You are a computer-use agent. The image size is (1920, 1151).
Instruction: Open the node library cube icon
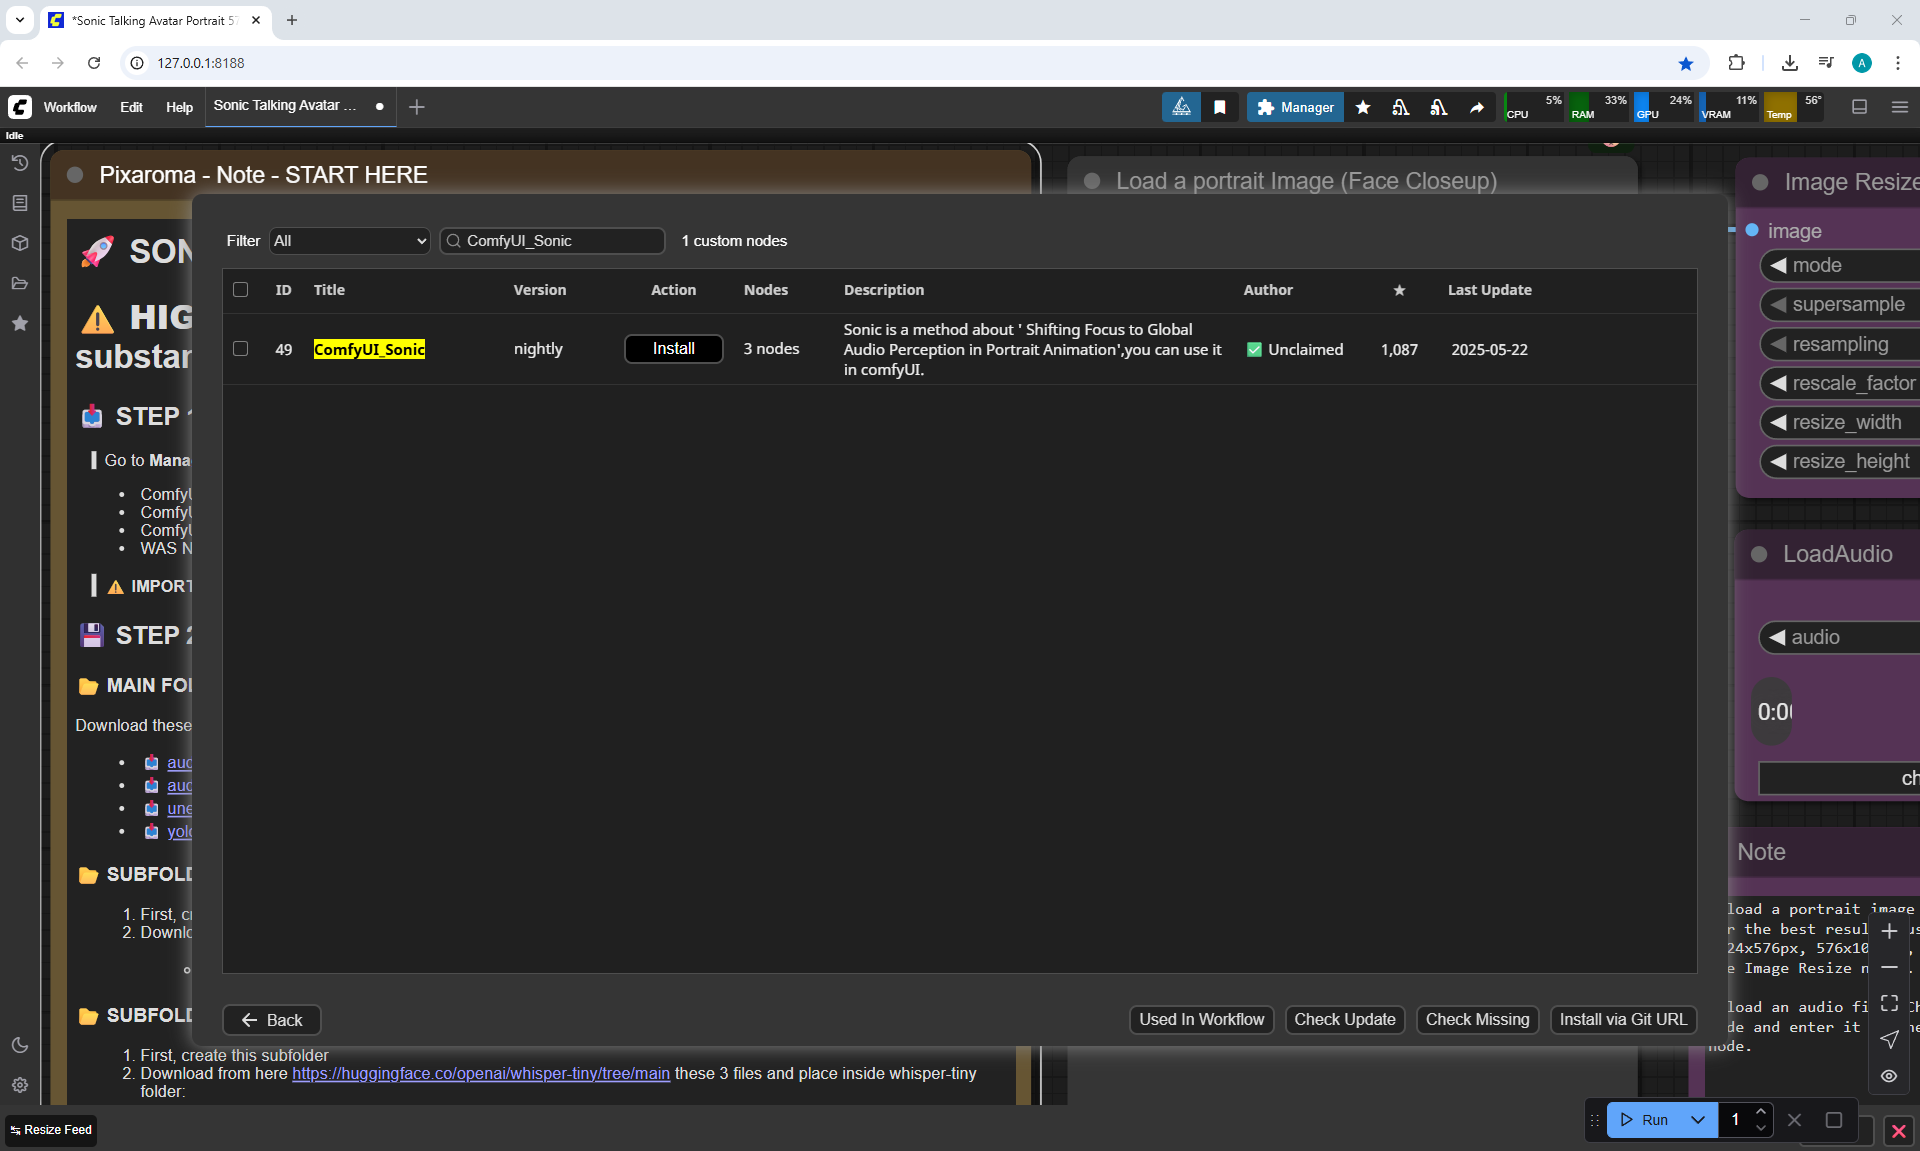pyautogui.click(x=19, y=243)
